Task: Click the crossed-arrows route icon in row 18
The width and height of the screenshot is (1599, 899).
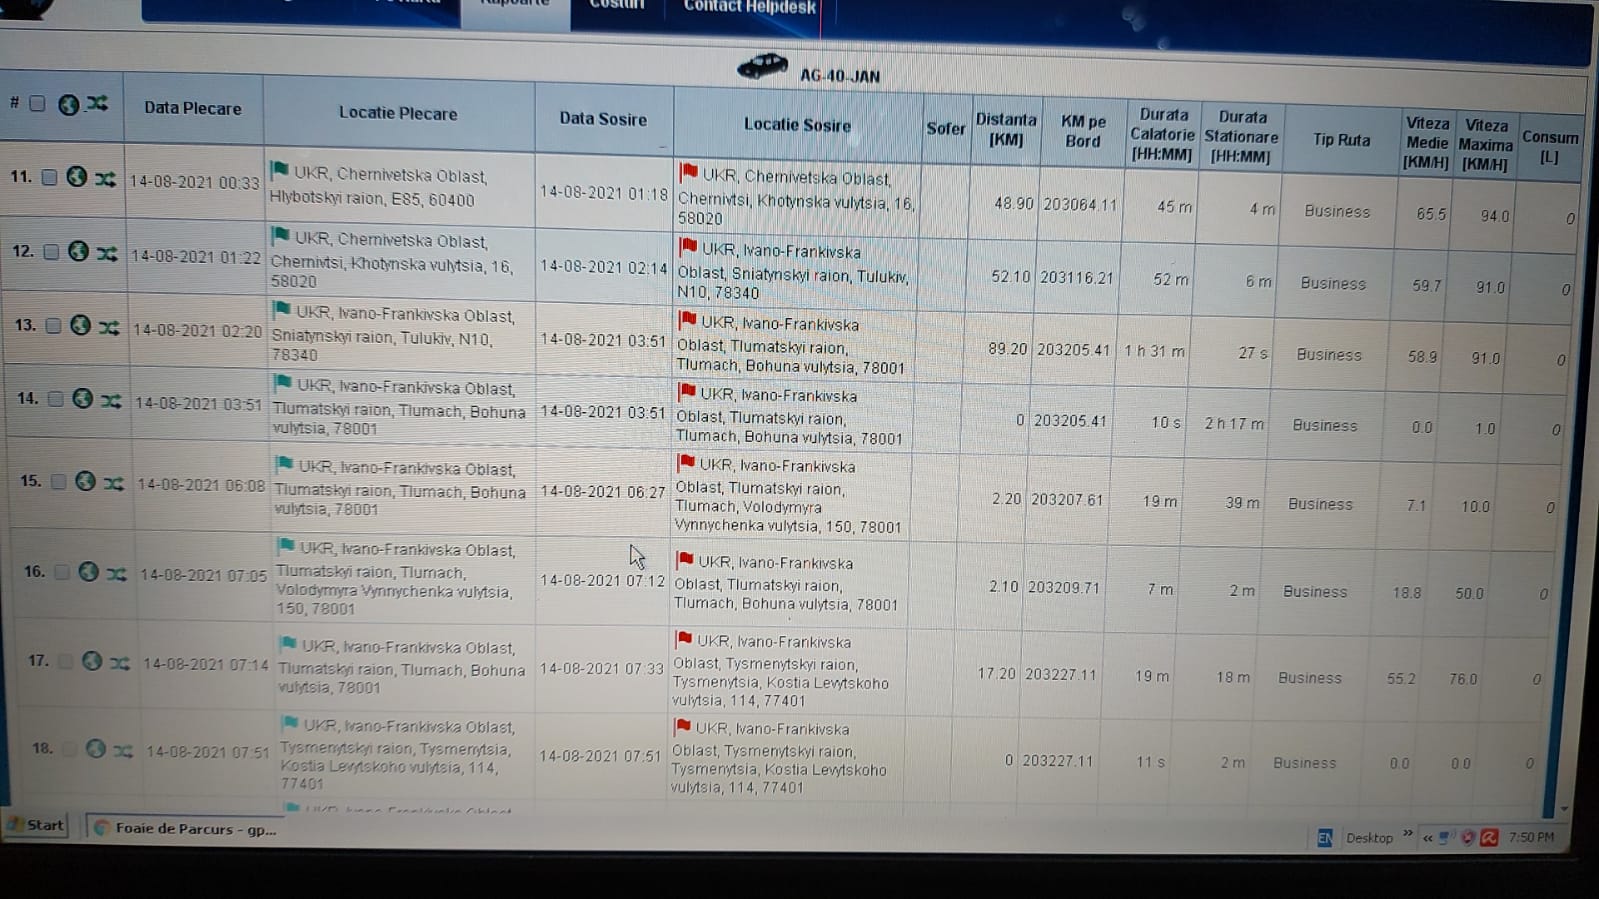Action: tap(123, 750)
